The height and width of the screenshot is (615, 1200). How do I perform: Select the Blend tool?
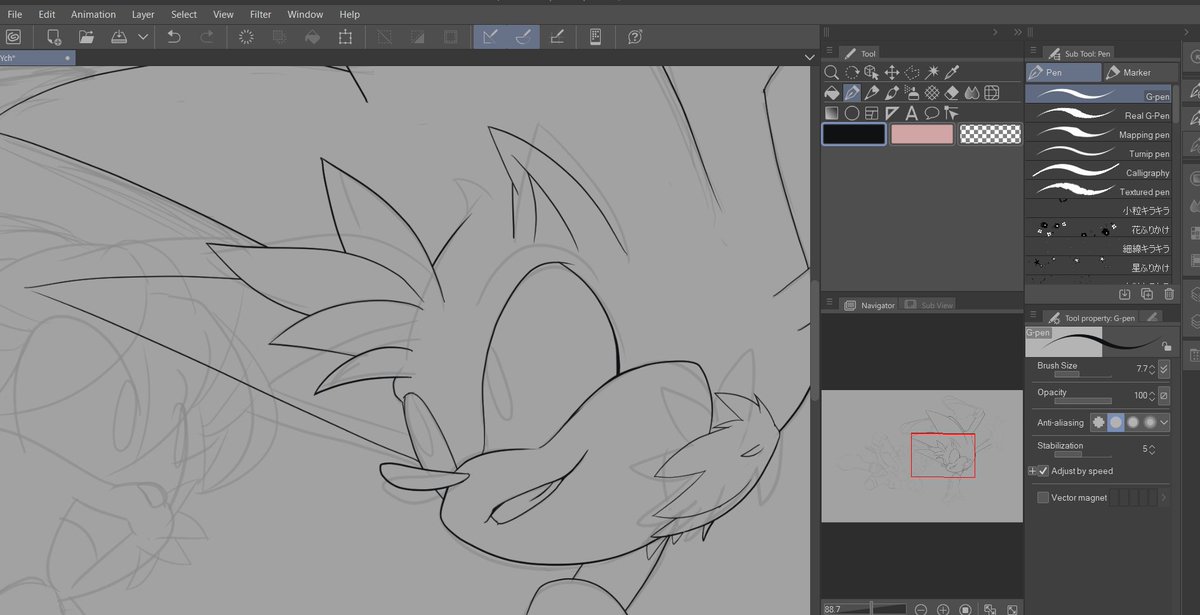(x=972, y=92)
